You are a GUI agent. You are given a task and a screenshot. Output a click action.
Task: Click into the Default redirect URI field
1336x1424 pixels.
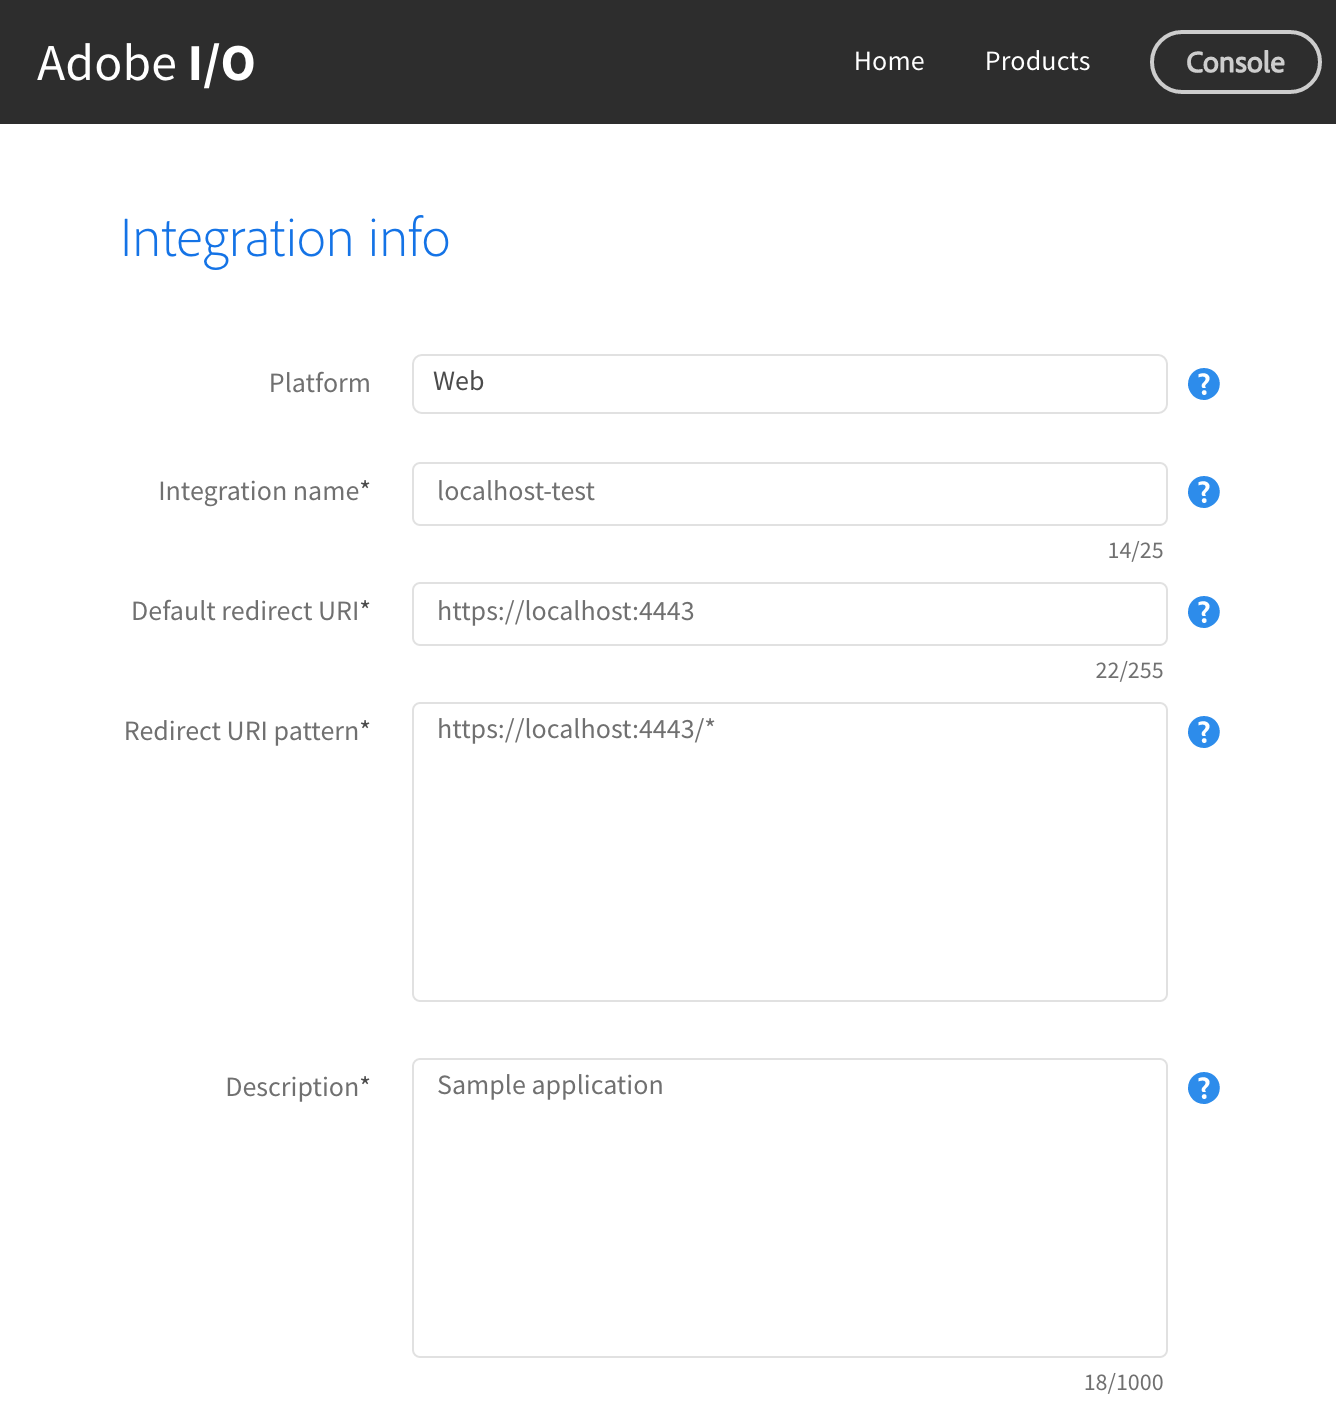[x=789, y=613]
